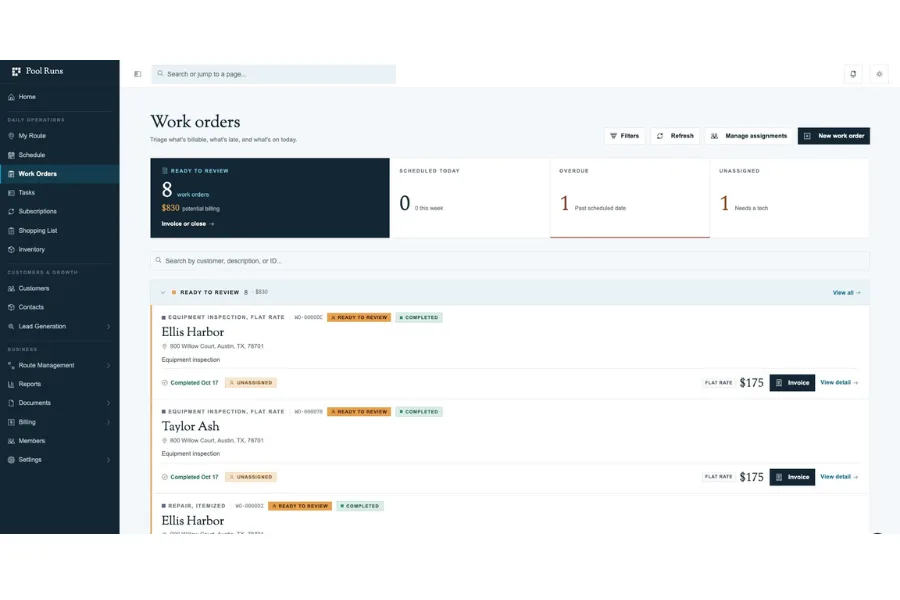Expand the Route Management chevron
This screenshot has height=600, width=900.
108,365
